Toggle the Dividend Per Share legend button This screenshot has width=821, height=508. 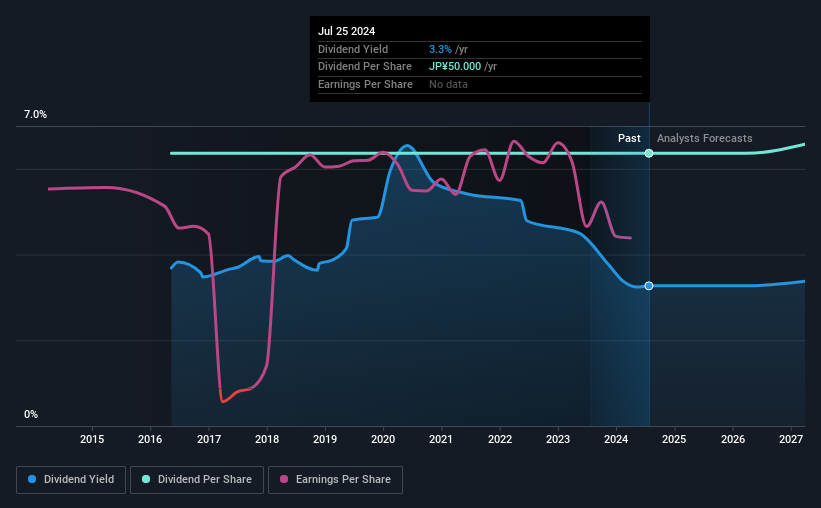197,480
